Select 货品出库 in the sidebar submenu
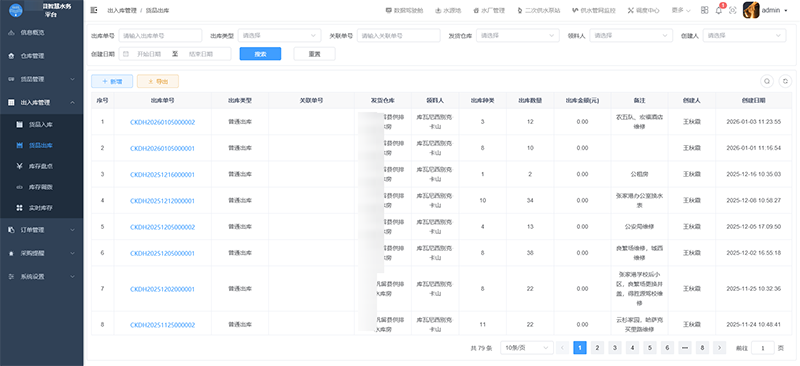 pos(41,145)
